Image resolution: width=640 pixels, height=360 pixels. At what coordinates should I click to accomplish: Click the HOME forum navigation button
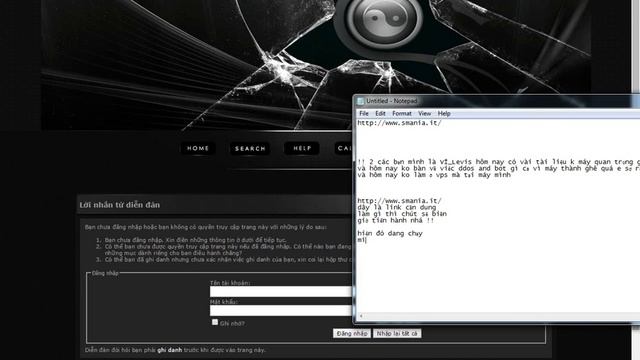coord(198,148)
